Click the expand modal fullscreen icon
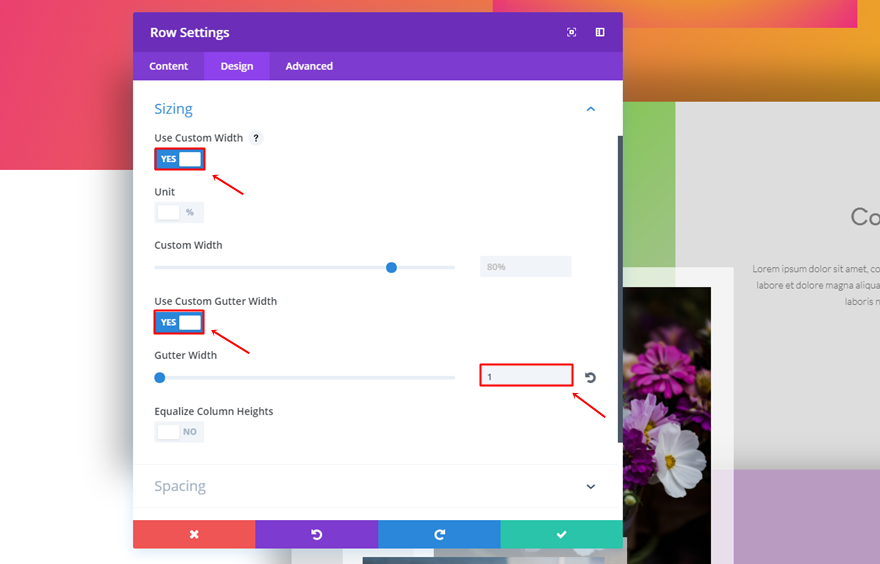Image resolution: width=880 pixels, height=564 pixels. point(571,33)
